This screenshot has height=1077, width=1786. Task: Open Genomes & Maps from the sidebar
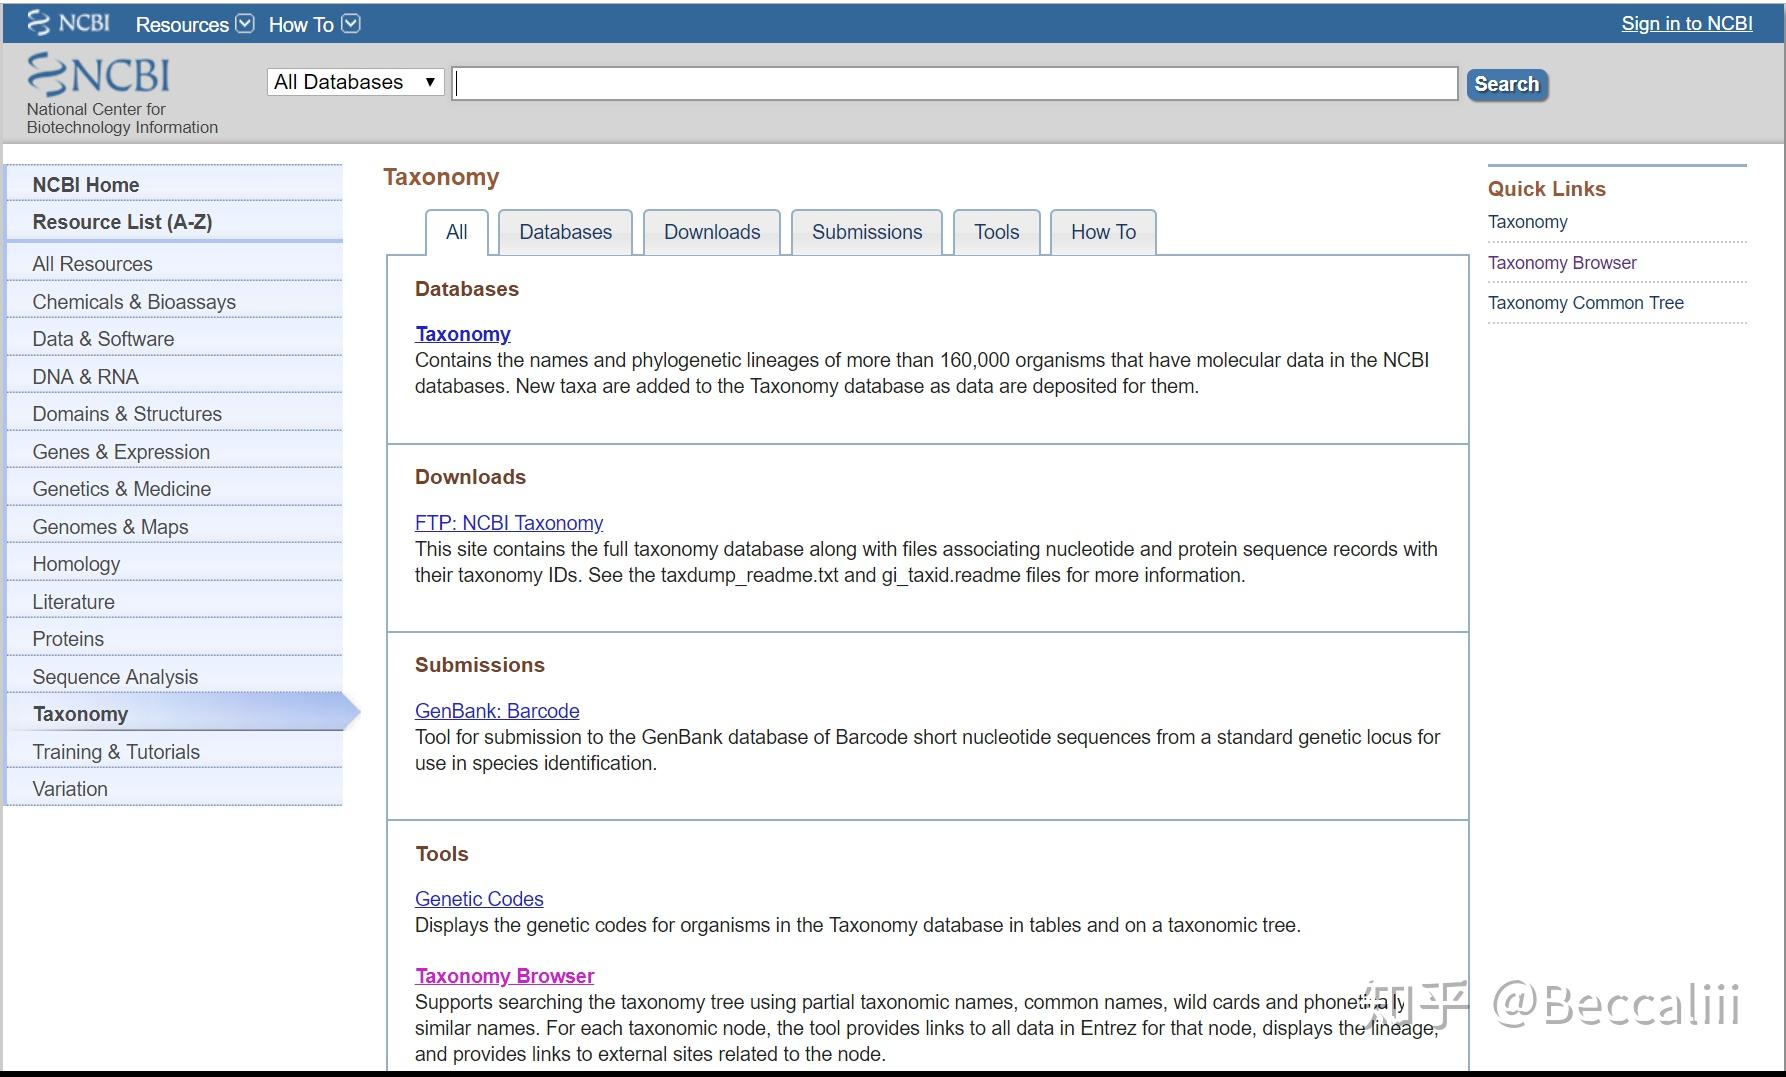(x=111, y=526)
